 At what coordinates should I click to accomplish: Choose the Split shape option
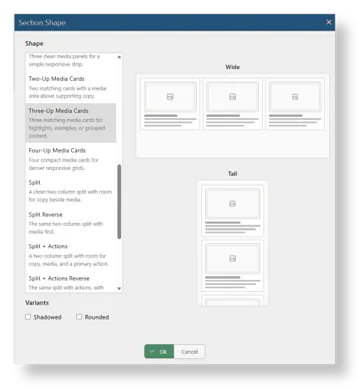[x=71, y=191]
